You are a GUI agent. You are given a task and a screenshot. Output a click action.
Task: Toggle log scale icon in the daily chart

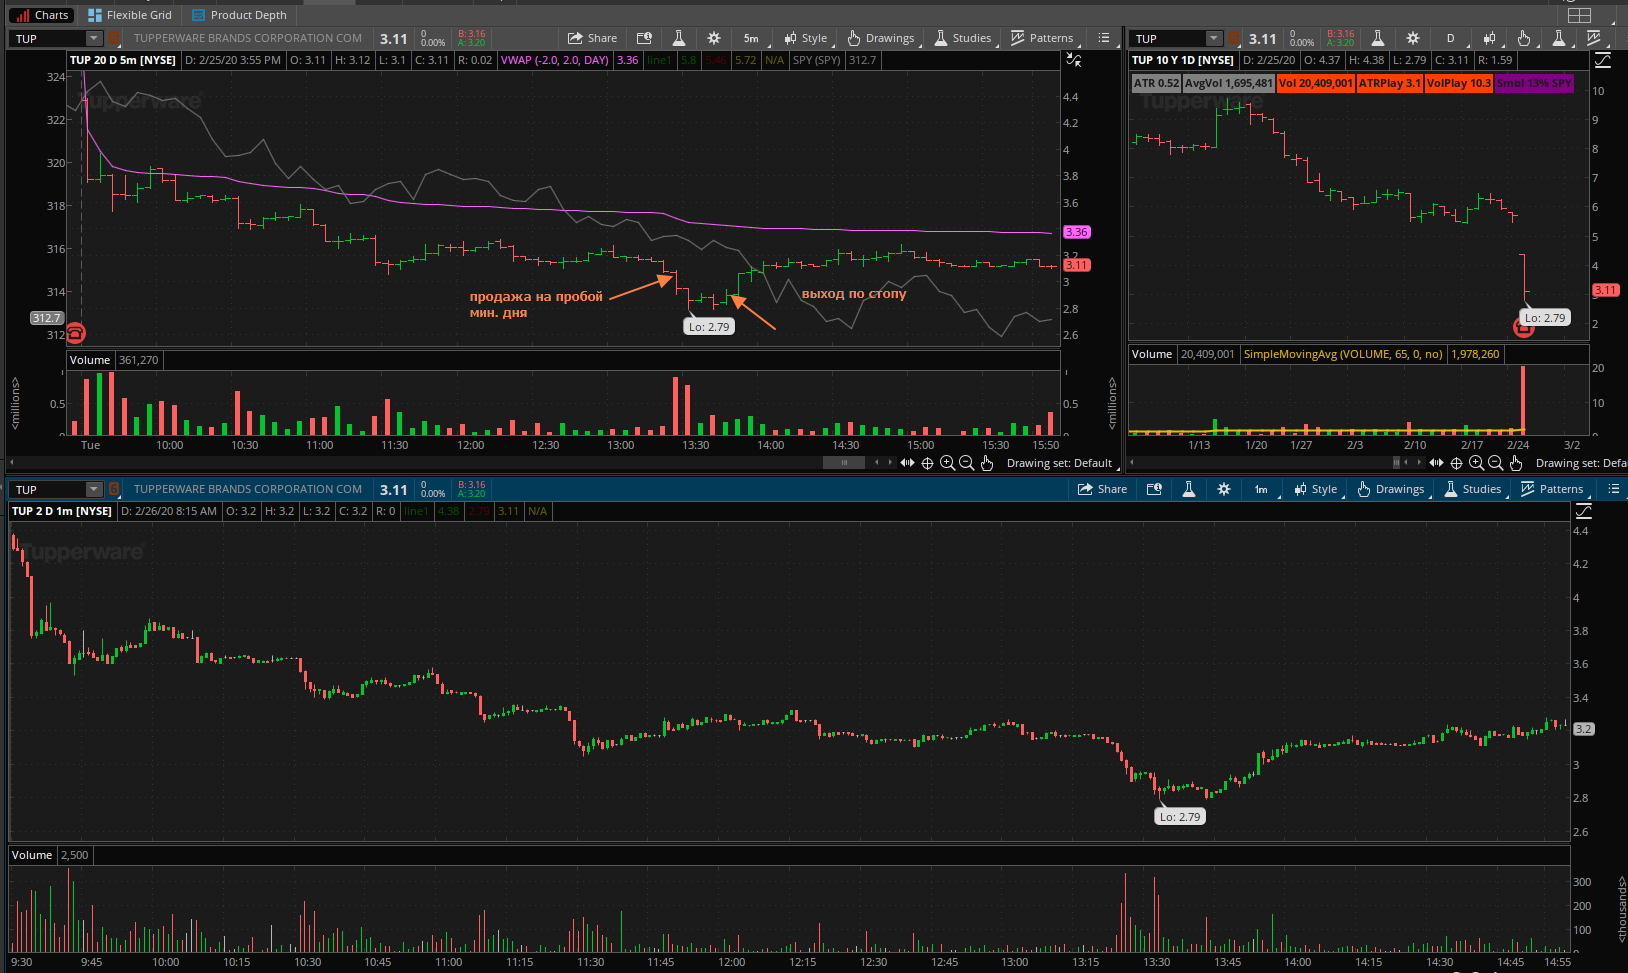(x=1603, y=60)
